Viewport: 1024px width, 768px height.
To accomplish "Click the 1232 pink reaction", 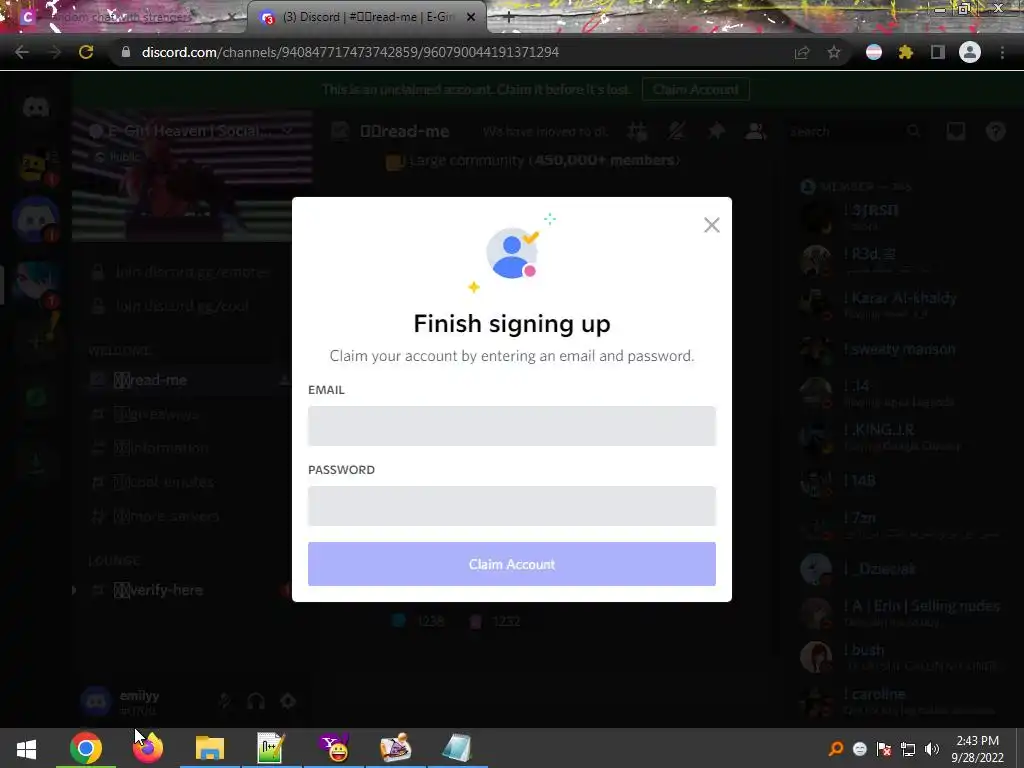I will coord(496,621).
